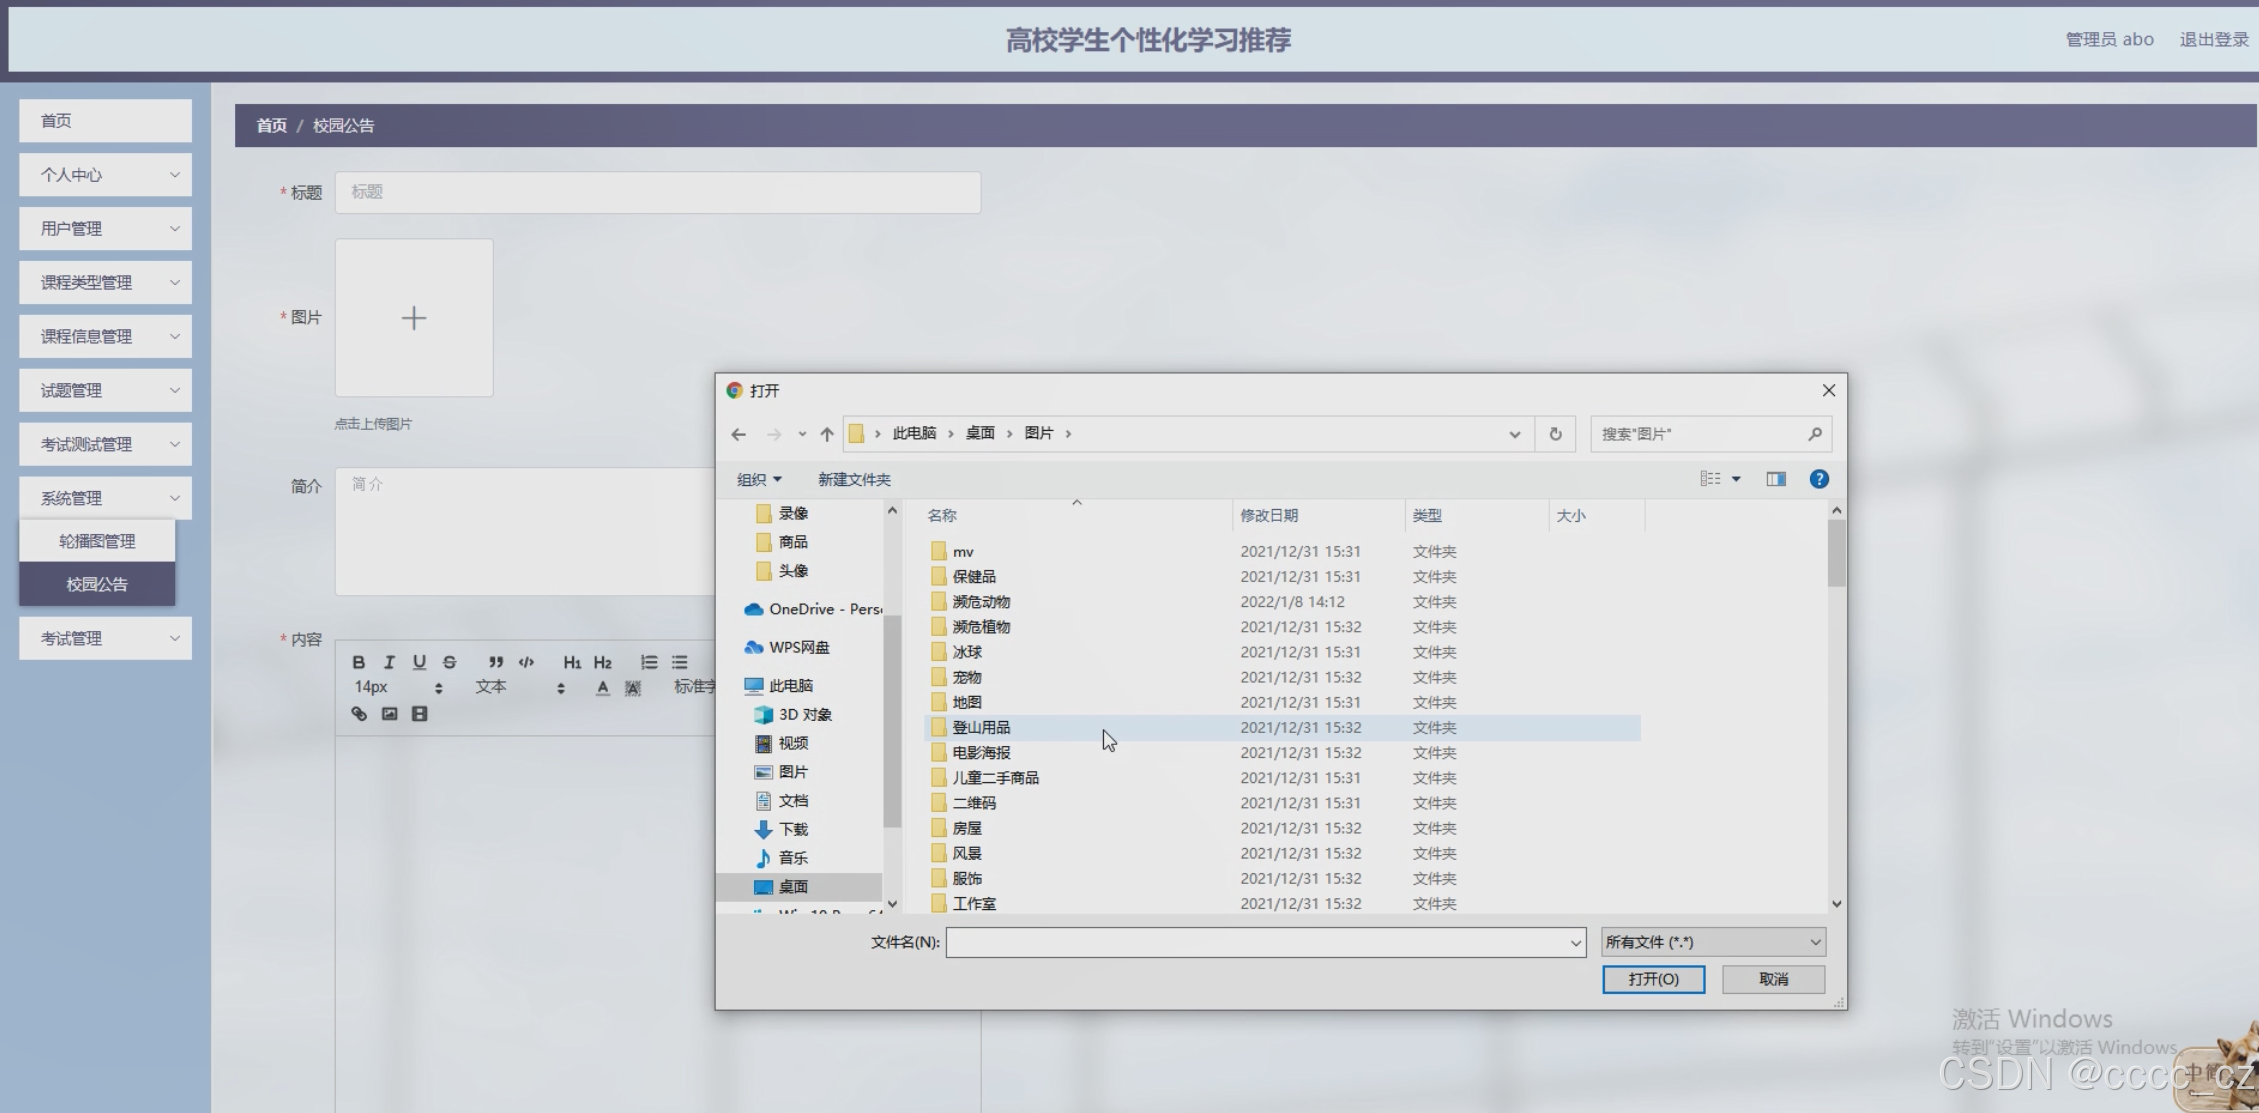Insert a code block in the editor
The width and height of the screenshot is (2259, 1113).
527,662
